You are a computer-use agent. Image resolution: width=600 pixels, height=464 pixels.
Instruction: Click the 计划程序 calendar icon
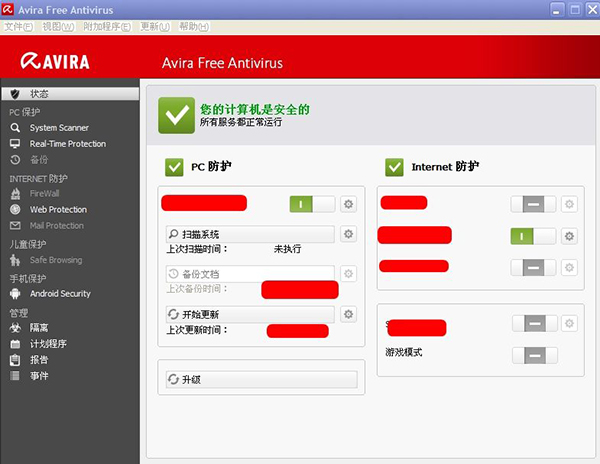click(15, 344)
